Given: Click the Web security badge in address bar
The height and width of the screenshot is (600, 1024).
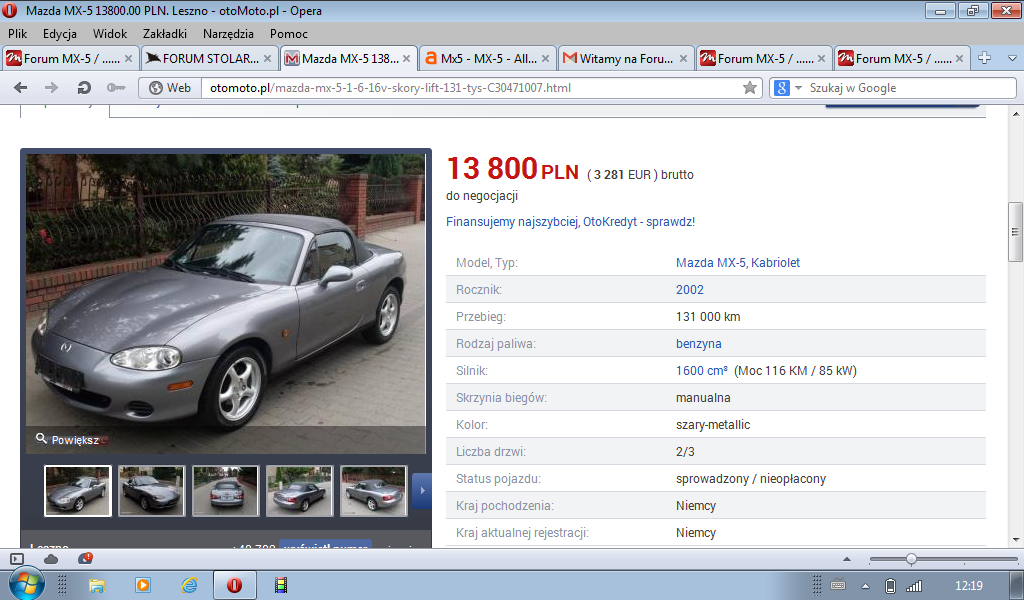Looking at the screenshot, I should pyautogui.click(x=170, y=87).
